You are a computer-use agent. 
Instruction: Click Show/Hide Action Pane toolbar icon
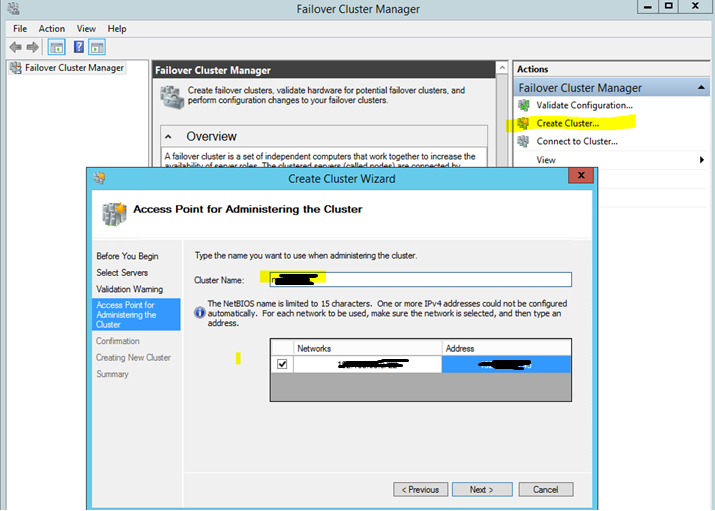[97, 47]
